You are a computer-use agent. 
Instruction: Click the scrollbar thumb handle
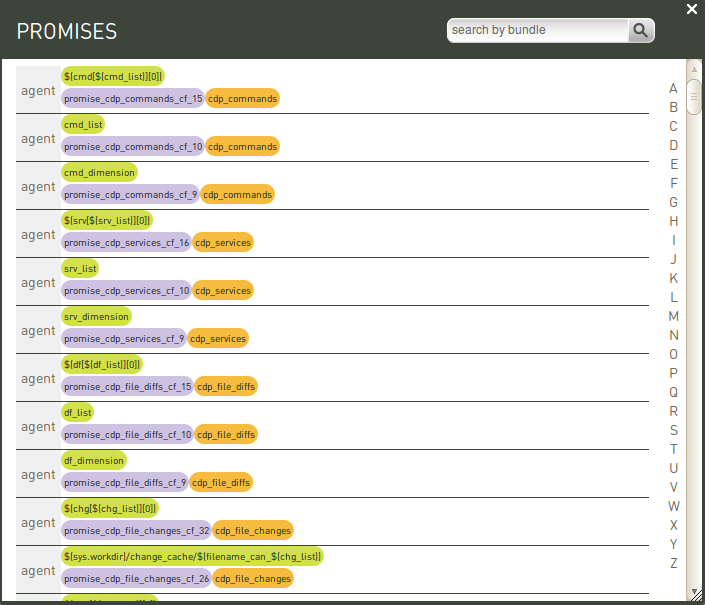694,97
